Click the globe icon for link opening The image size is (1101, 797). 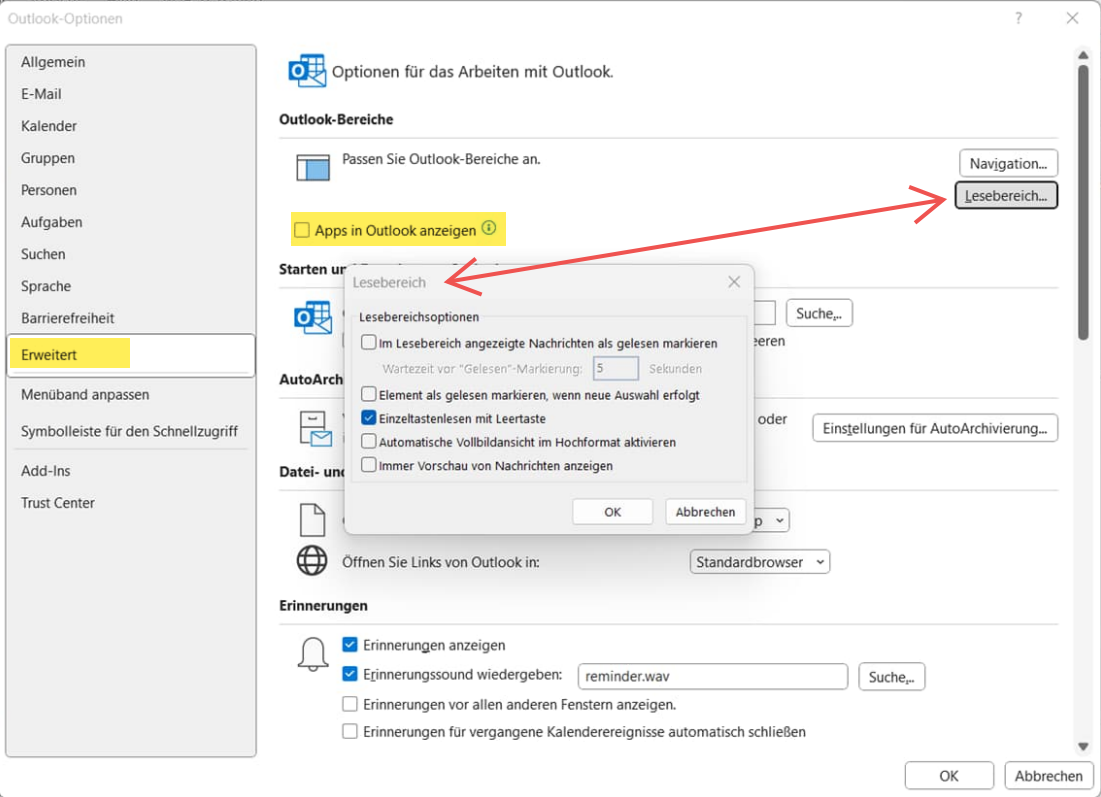point(312,561)
